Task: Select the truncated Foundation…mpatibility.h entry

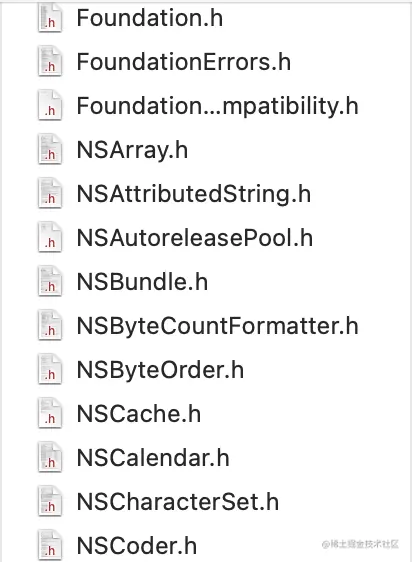Action: point(217,106)
